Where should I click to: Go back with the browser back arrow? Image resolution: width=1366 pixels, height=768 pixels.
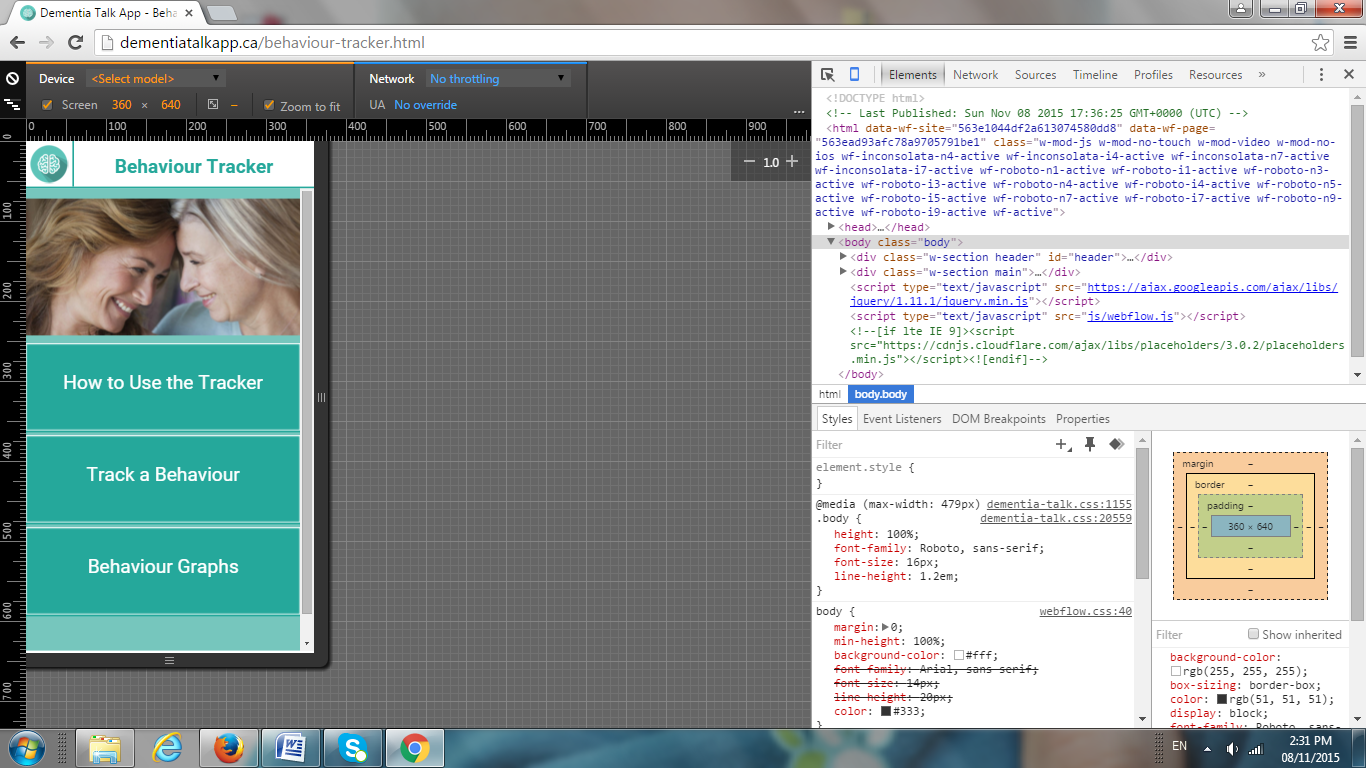pos(17,42)
